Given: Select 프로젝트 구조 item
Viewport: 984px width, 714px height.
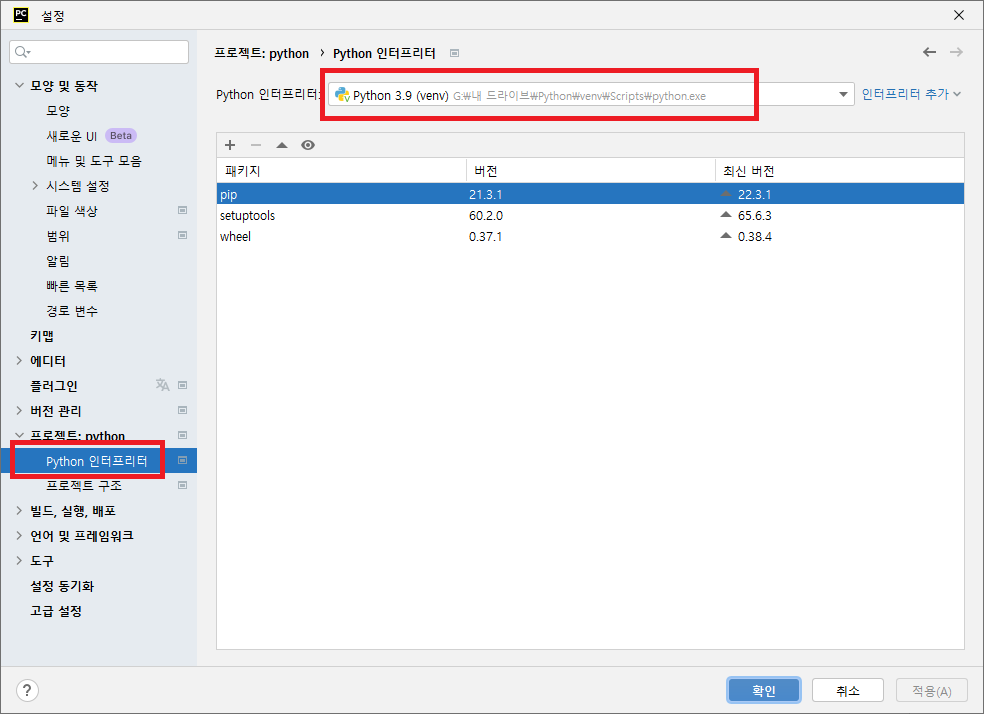Looking at the screenshot, I should (x=84, y=486).
